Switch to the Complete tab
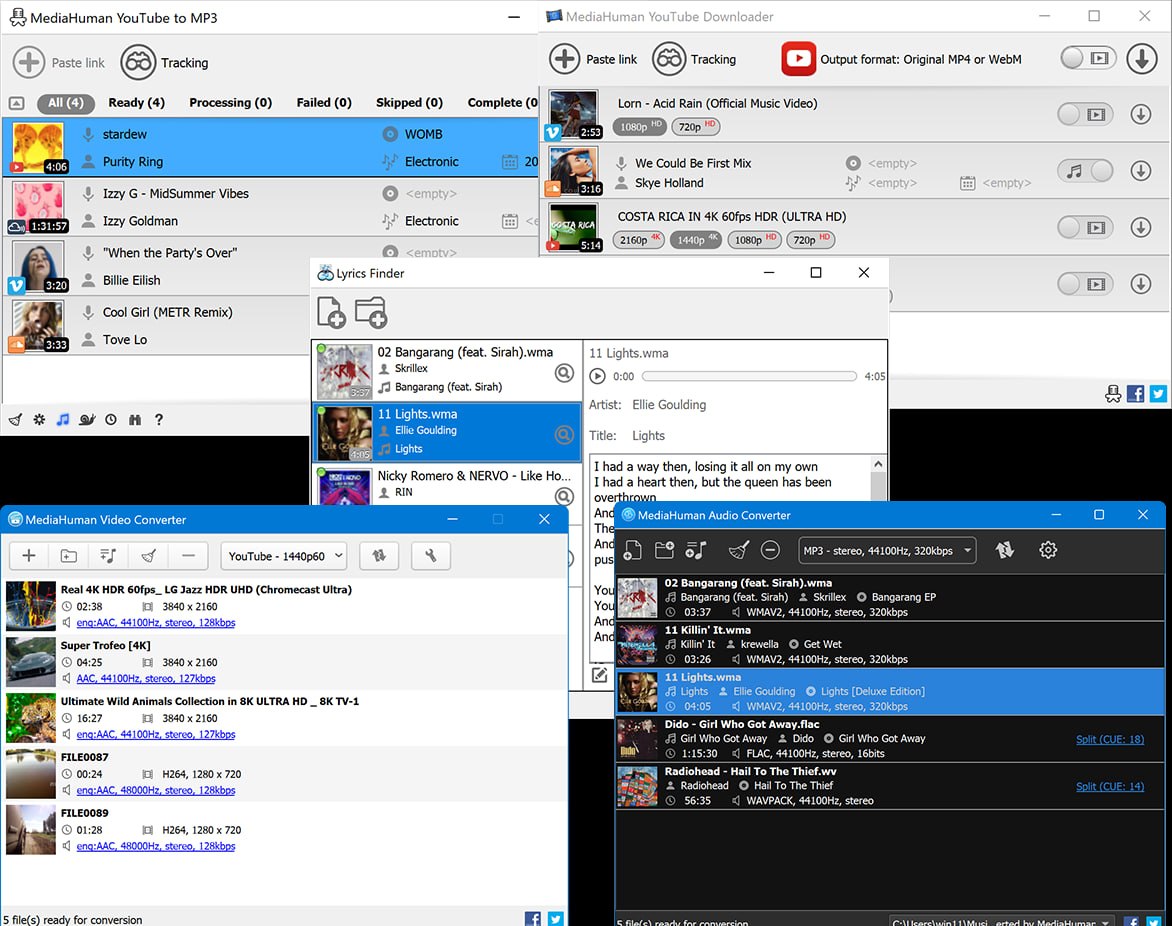1172x926 pixels. point(502,103)
